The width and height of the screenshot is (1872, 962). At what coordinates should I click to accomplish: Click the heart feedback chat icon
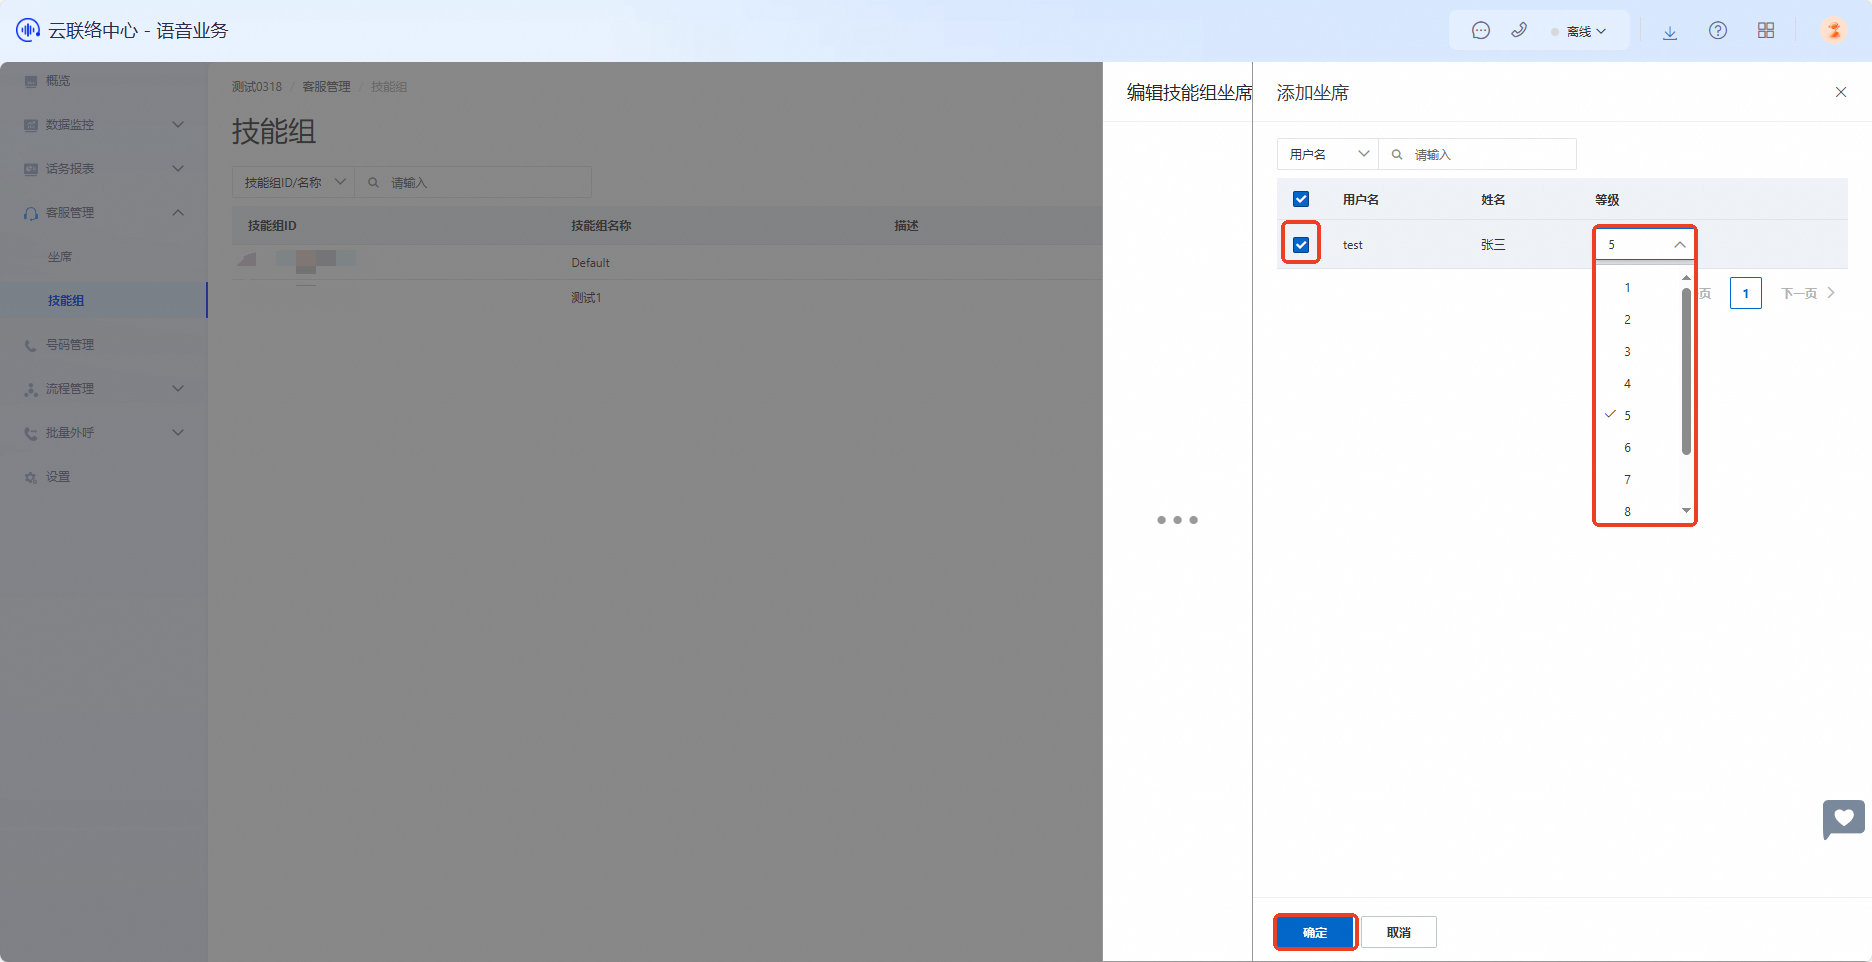coord(1844,819)
